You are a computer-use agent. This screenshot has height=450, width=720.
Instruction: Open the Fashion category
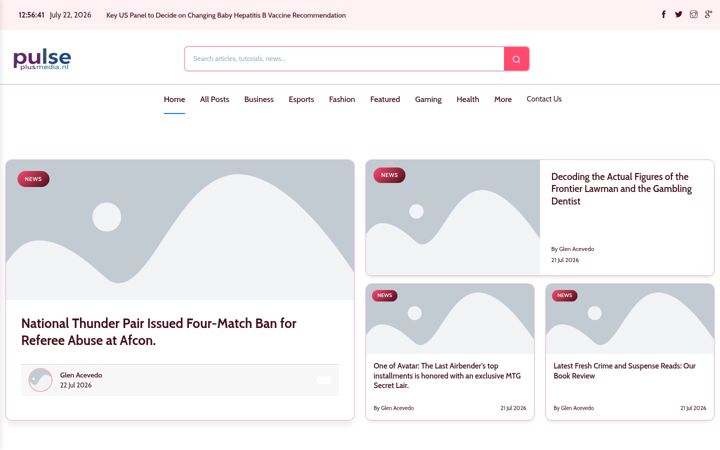coord(342,99)
